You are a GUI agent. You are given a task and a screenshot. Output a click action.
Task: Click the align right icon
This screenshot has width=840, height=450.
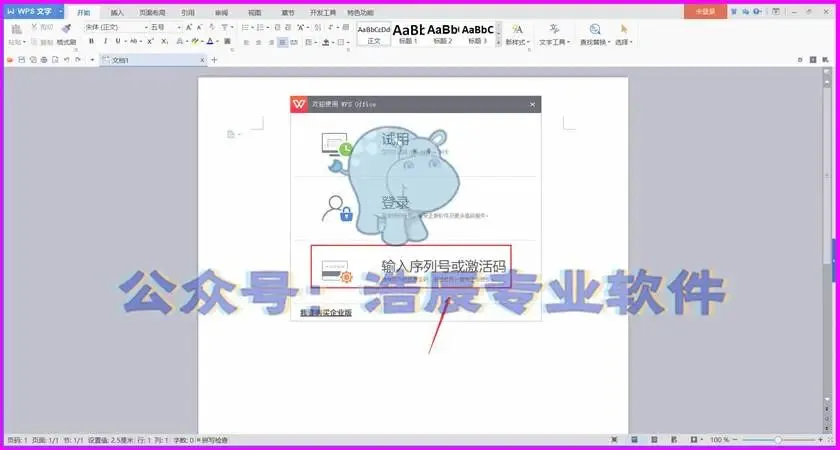click(271, 42)
